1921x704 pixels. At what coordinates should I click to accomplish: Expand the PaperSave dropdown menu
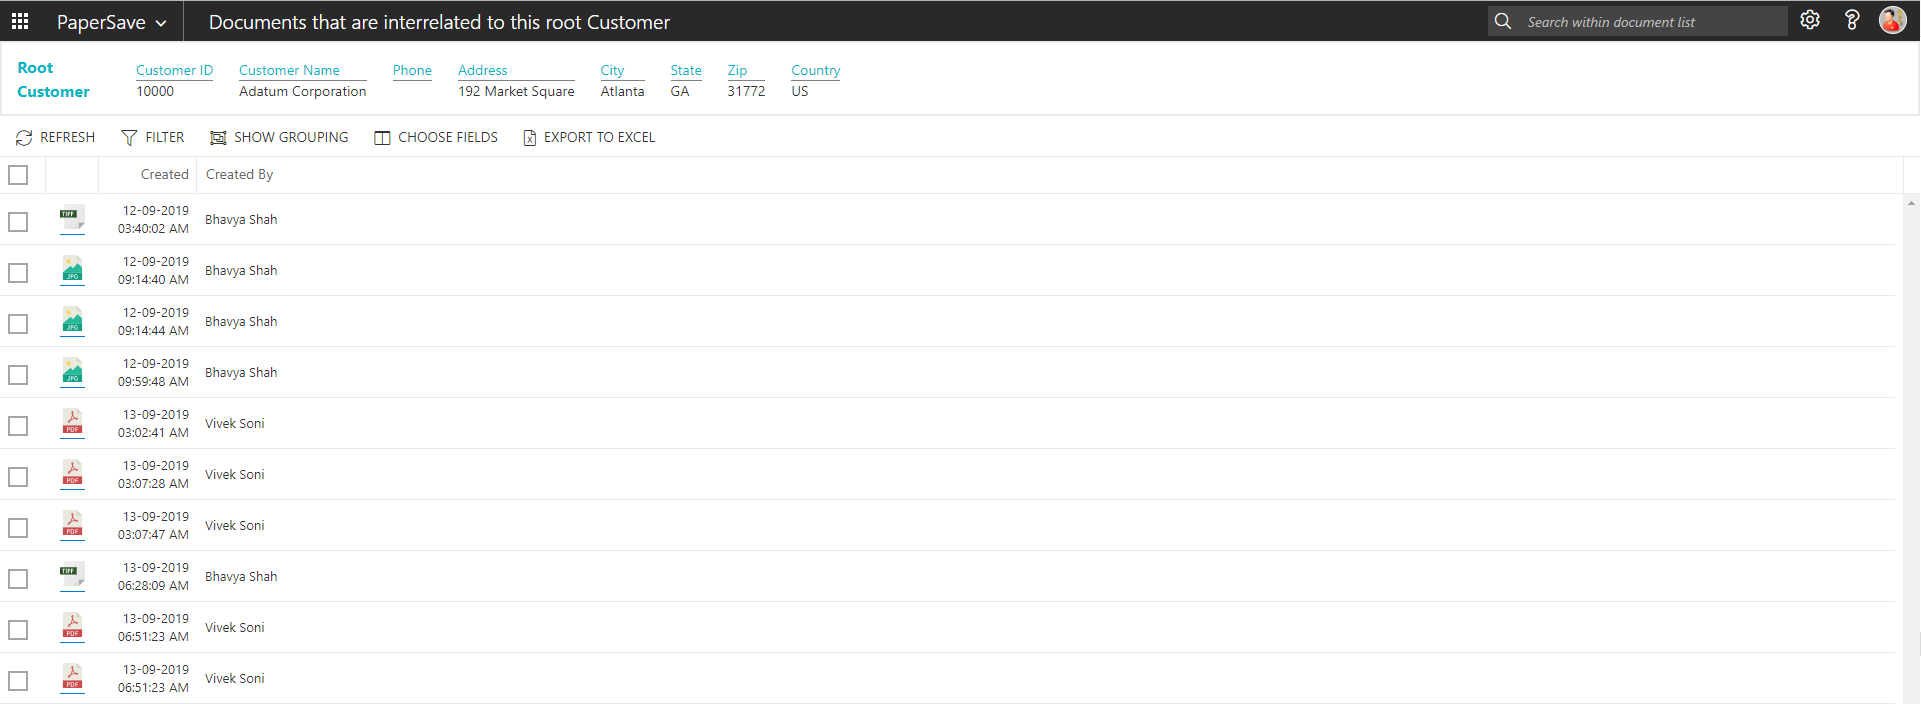pyautogui.click(x=111, y=22)
